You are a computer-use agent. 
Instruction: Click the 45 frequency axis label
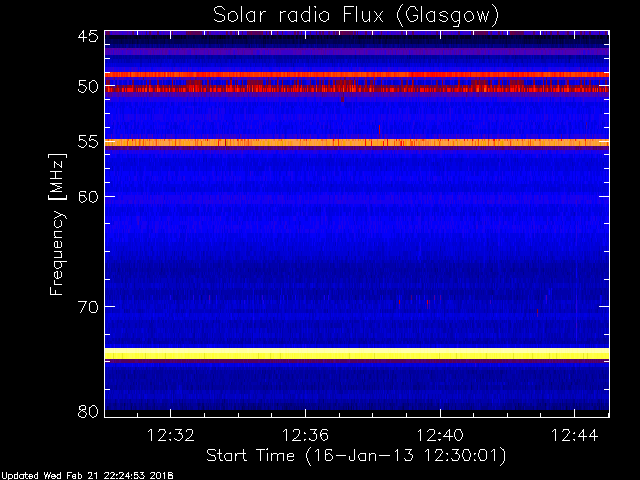click(x=88, y=37)
